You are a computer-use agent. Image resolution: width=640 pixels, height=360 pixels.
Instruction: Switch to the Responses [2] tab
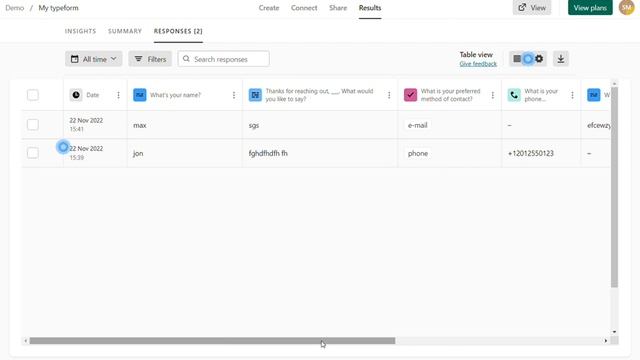point(178,31)
